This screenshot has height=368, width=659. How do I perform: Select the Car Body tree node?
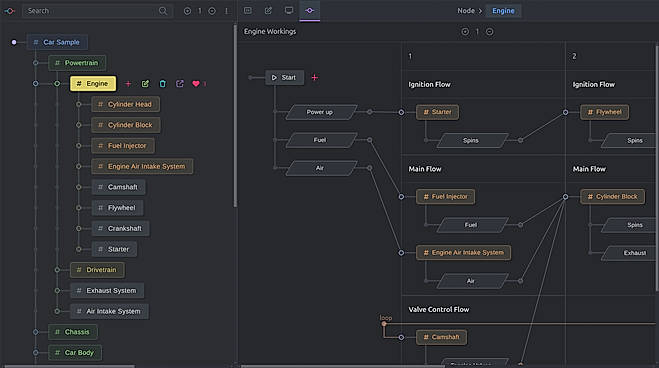75,352
